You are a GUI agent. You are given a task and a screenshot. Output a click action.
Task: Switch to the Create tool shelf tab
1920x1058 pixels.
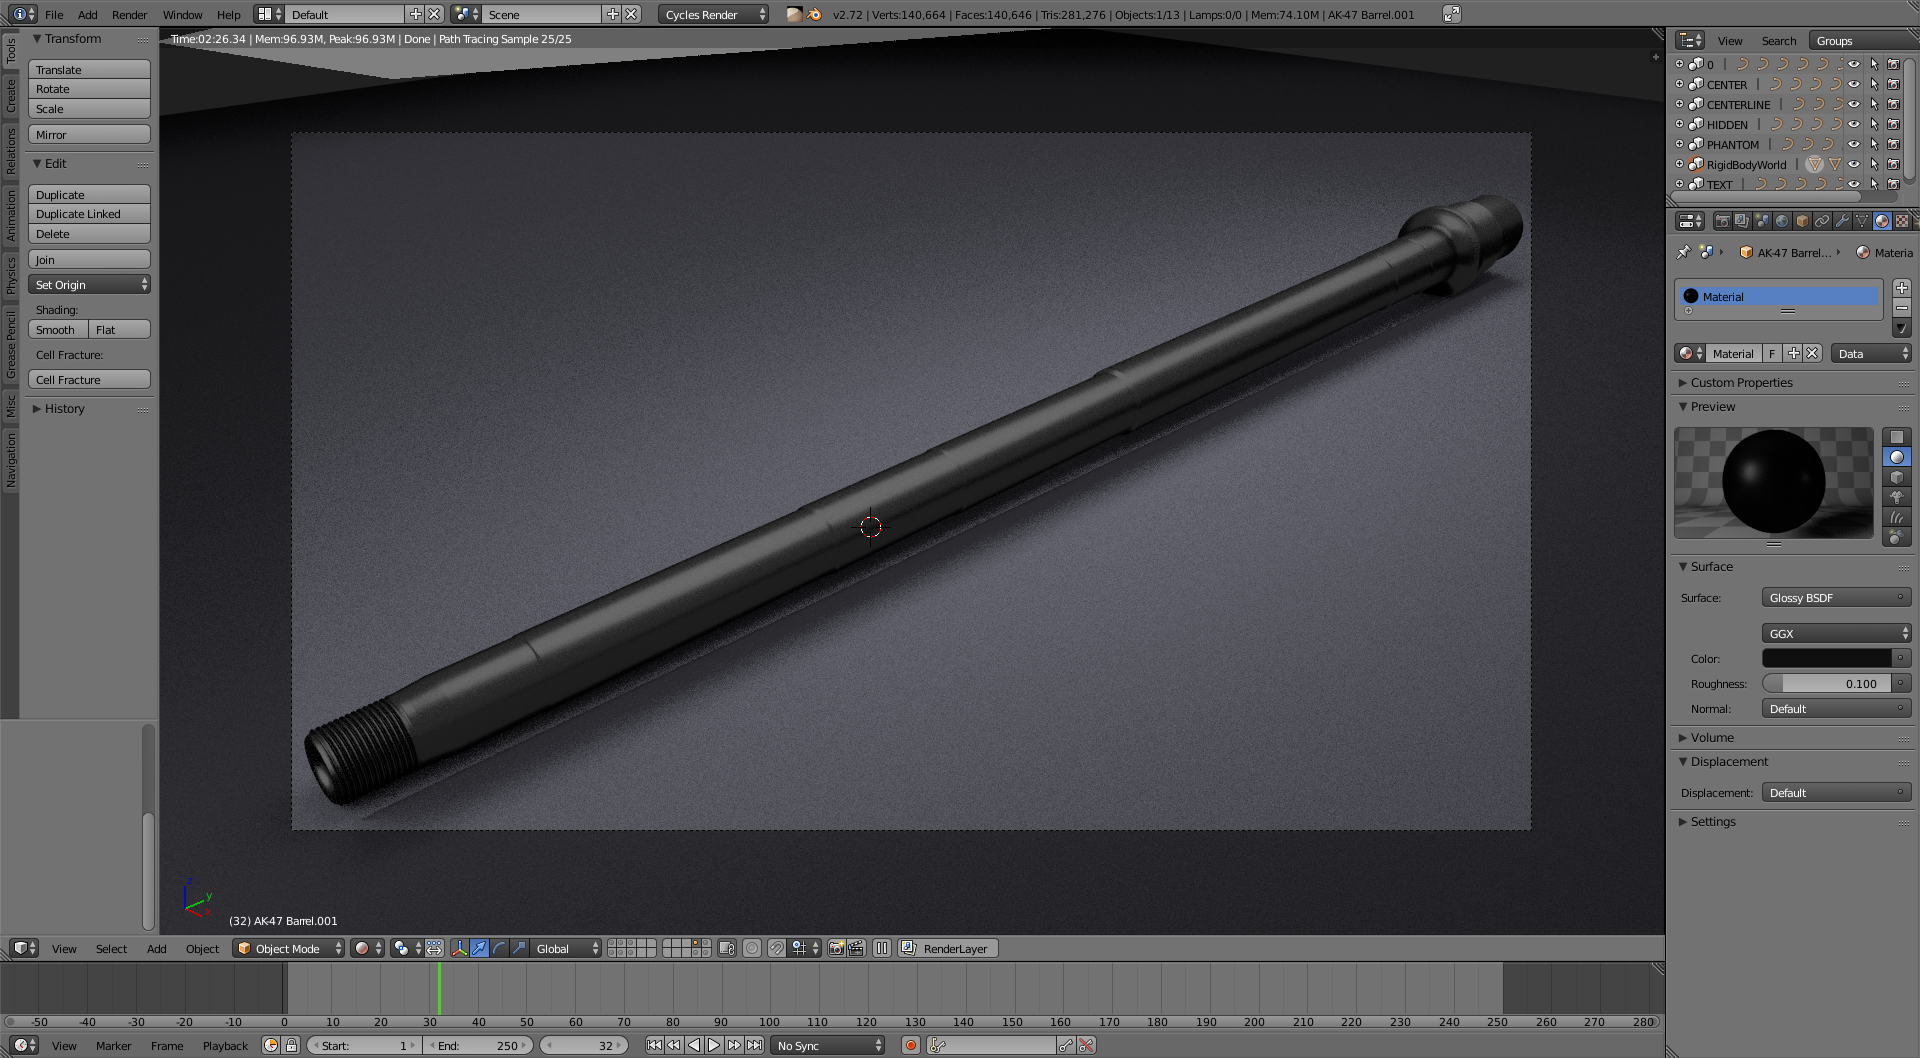11,95
